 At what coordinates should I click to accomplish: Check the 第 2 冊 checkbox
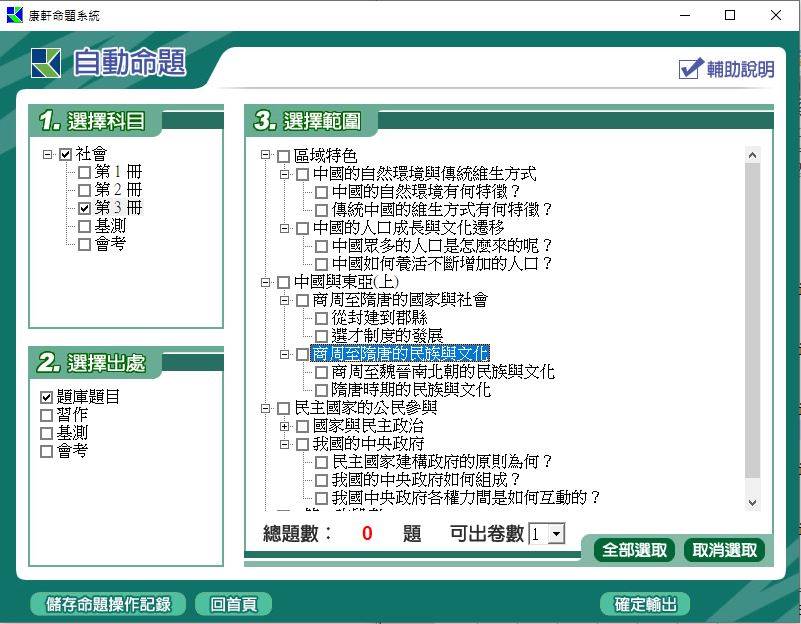(x=84, y=190)
